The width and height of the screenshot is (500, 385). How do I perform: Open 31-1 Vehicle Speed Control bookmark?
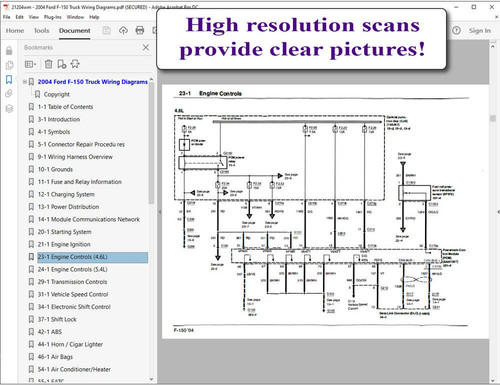click(x=73, y=294)
